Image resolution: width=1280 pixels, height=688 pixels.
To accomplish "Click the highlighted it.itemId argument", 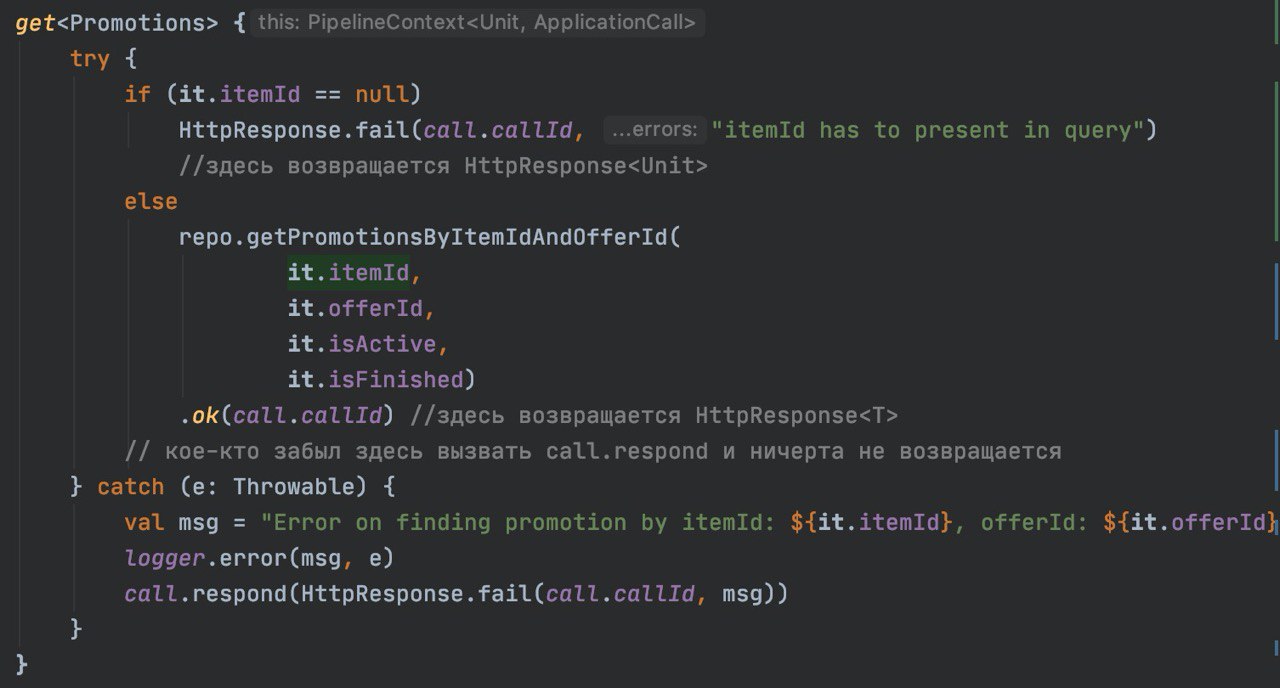I will 348,273.
